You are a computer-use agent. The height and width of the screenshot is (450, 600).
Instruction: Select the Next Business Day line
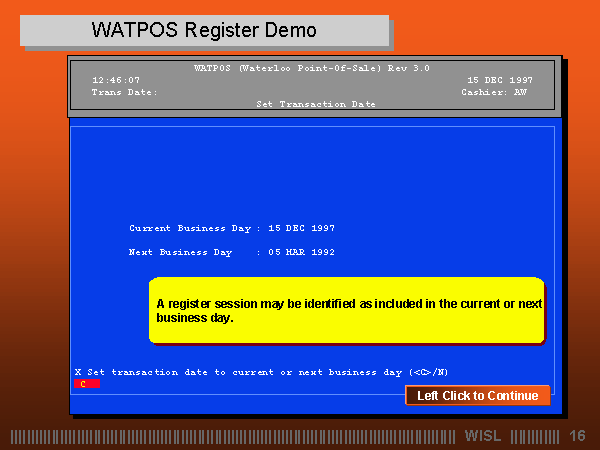point(232,252)
